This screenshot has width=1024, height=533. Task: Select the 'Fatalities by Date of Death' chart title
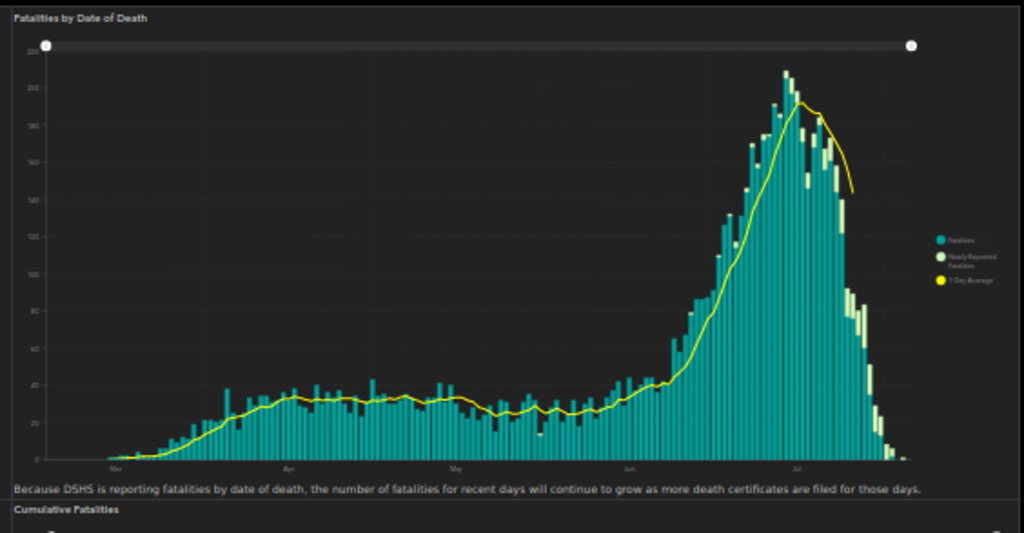pos(80,18)
